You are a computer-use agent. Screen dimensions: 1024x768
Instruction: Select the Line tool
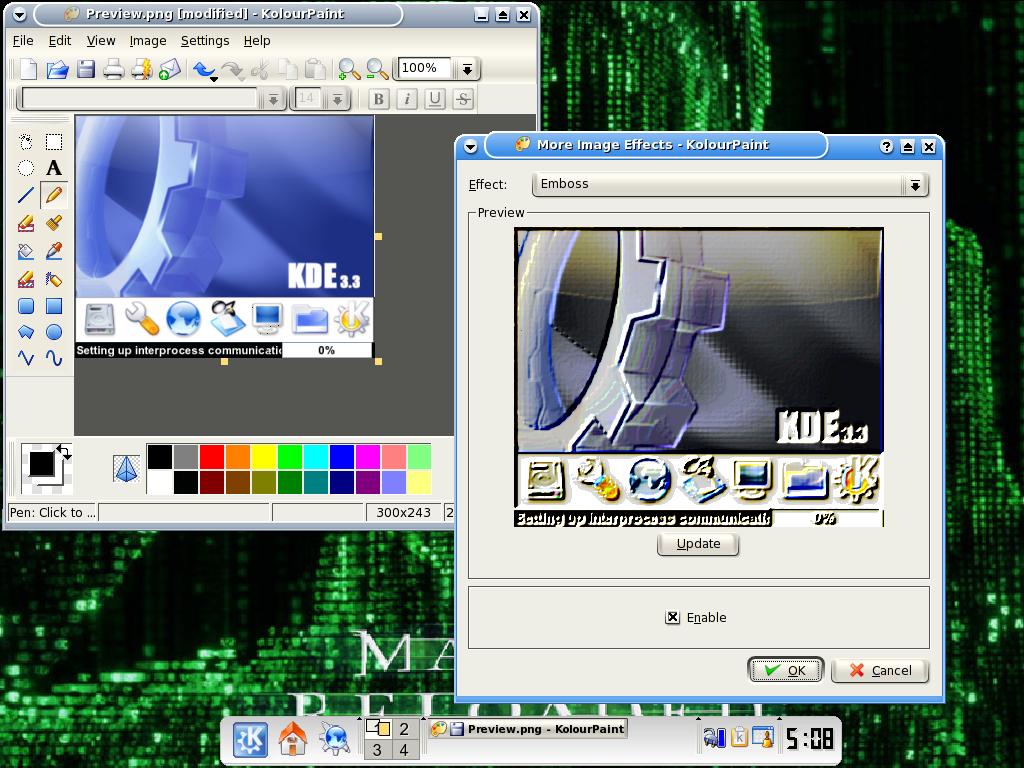click(25, 195)
